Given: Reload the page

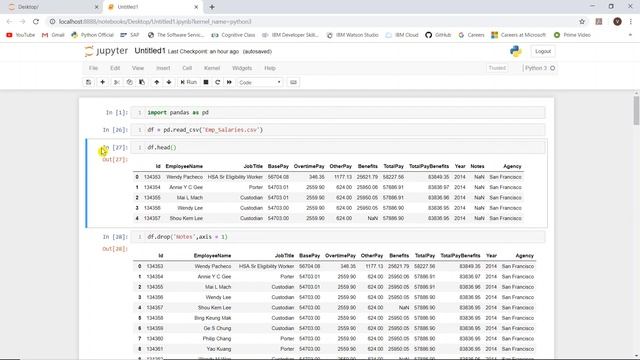Looking at the screenshot, I should [x=36, y=22].
